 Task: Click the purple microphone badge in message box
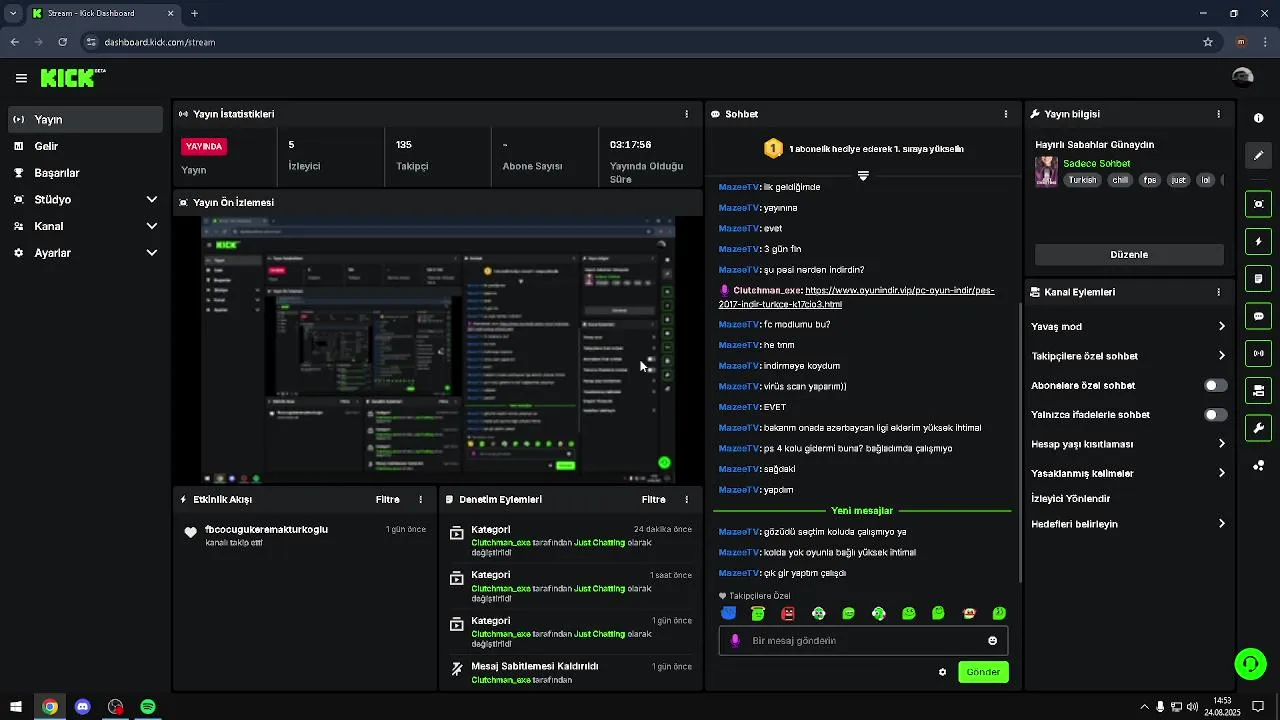click(735, 641)
